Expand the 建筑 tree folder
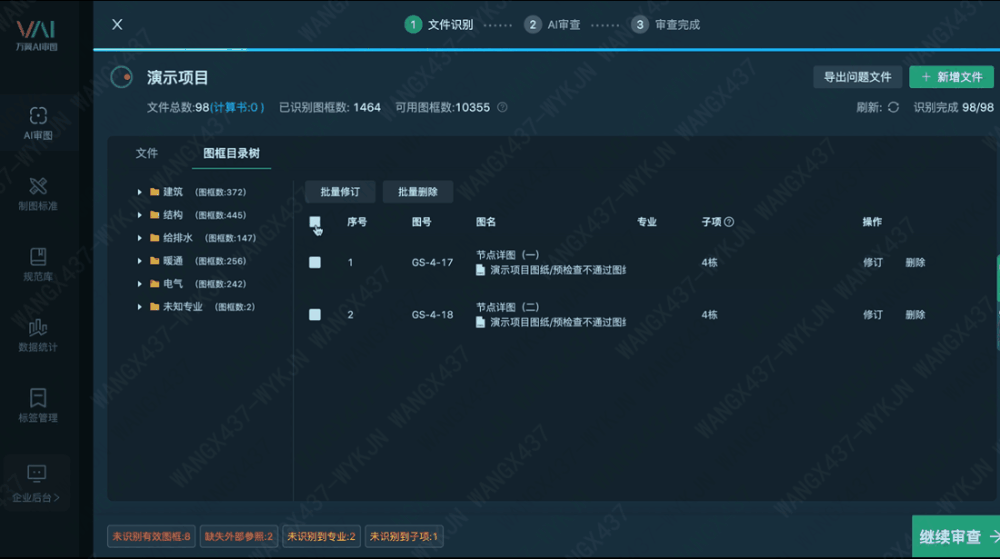The width and height of the screenshot is (1000, 559). pyautogui.click(x=140, y=192)
